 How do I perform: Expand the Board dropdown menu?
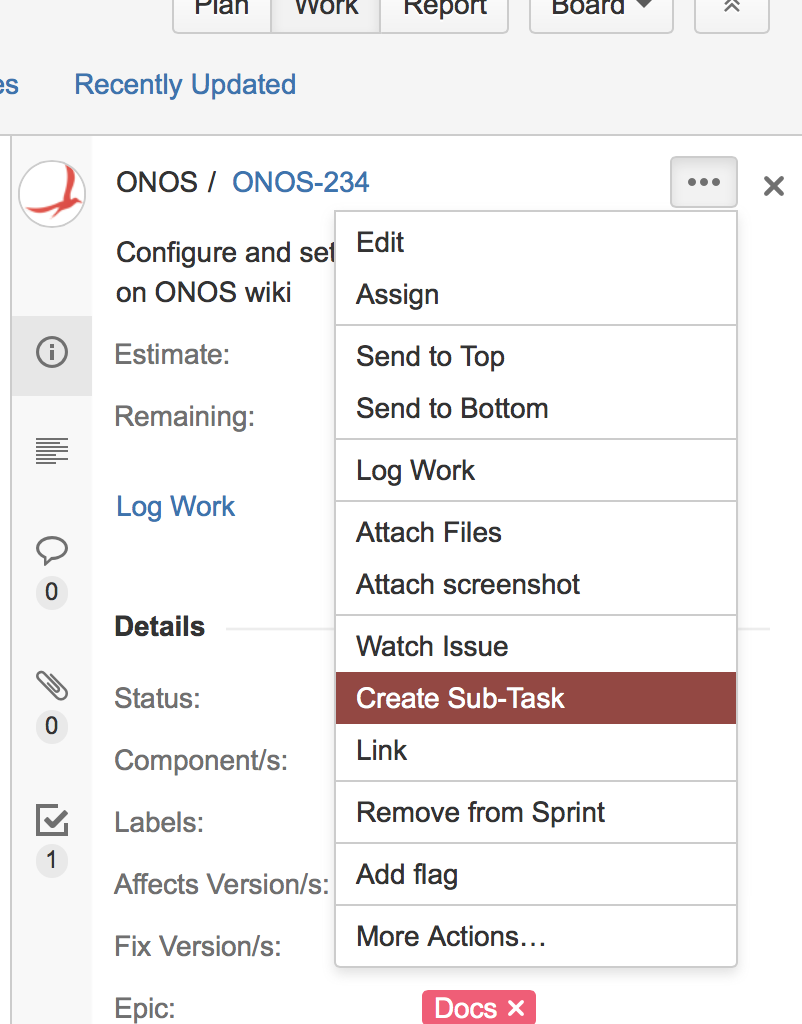600,8
